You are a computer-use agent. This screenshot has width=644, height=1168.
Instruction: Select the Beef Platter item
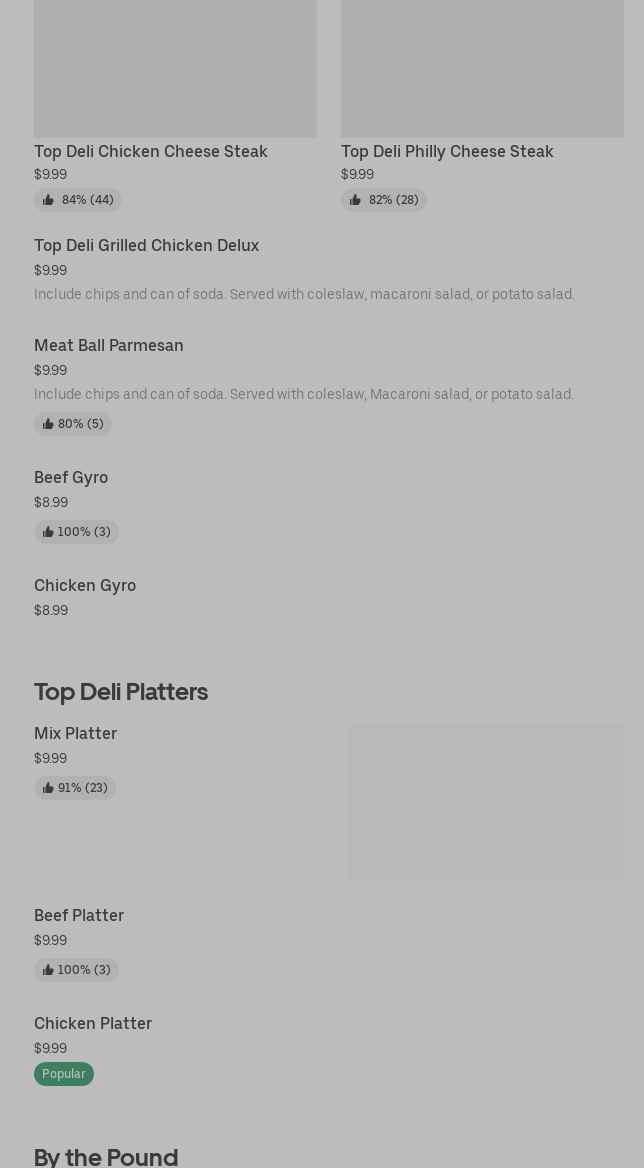[x=79, y=916]
